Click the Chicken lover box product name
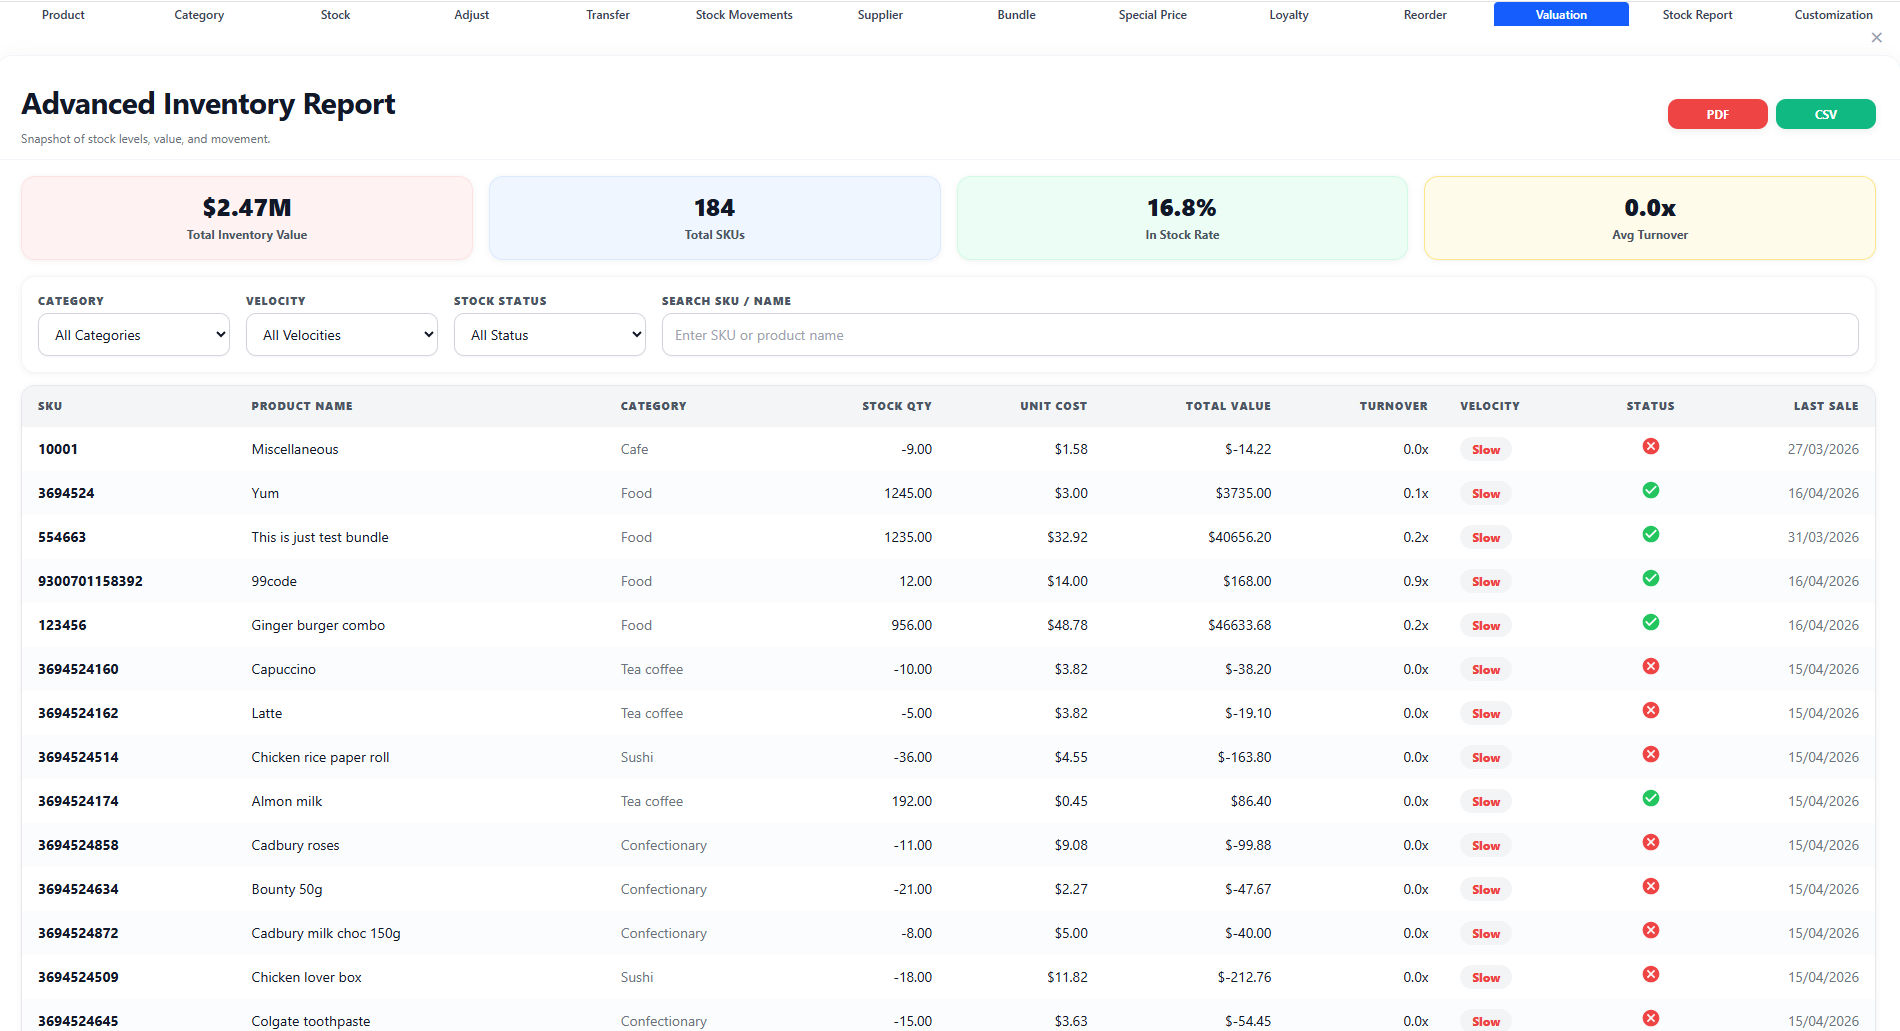 click(306, 977)
